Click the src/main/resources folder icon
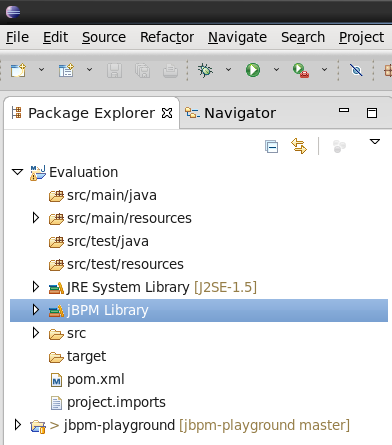Viewport: 392px width, 445px height. tap(56, 219)
